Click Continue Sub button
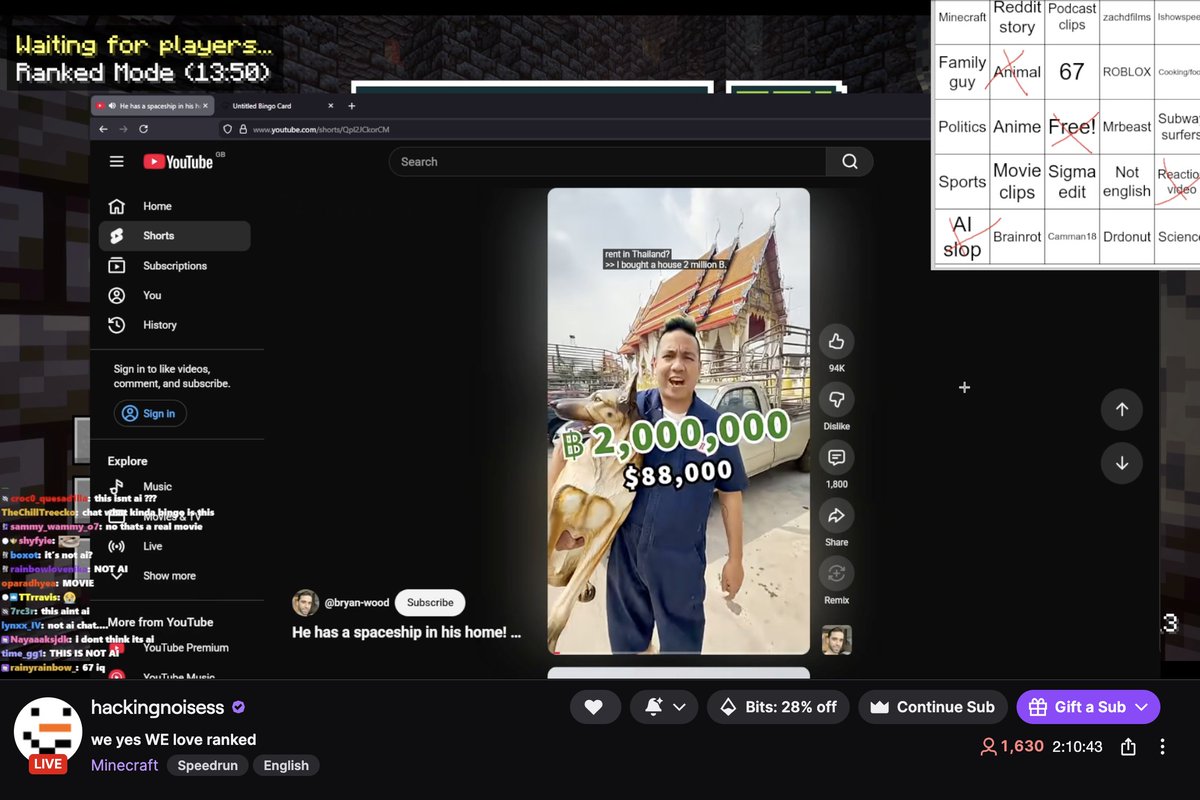 (x=933, y=707)
